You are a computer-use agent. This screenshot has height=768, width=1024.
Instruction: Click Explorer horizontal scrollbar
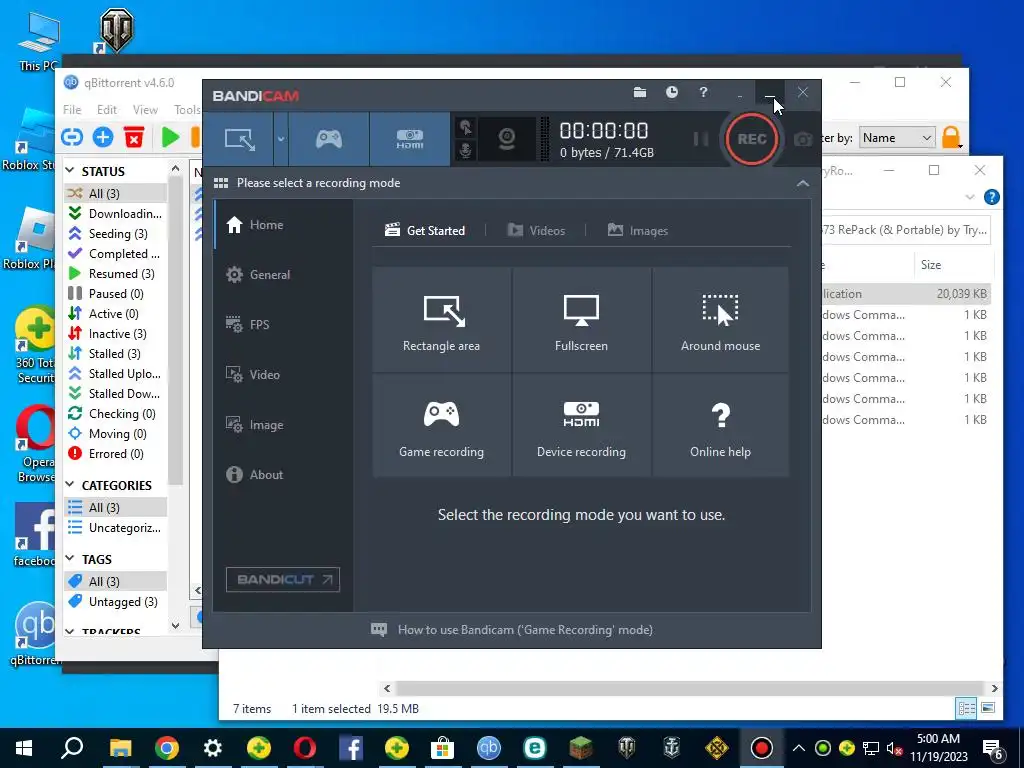690,688
